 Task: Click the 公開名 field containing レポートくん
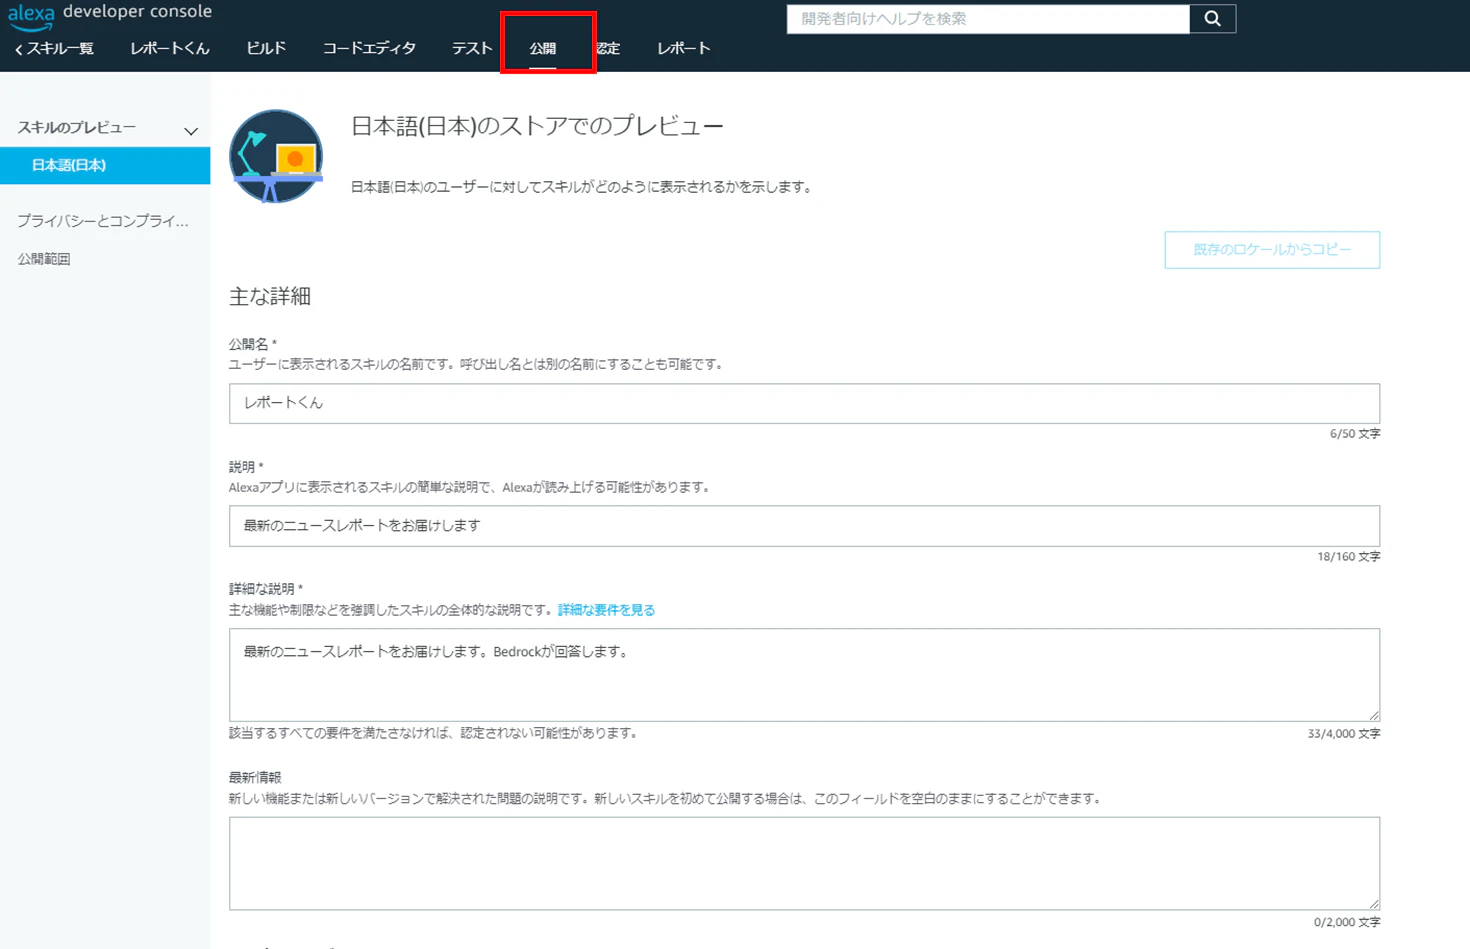pos(804,403)
